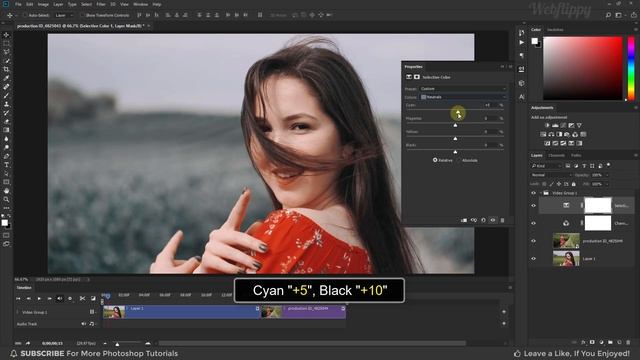Switch to the Channels tab

[556, 156]
